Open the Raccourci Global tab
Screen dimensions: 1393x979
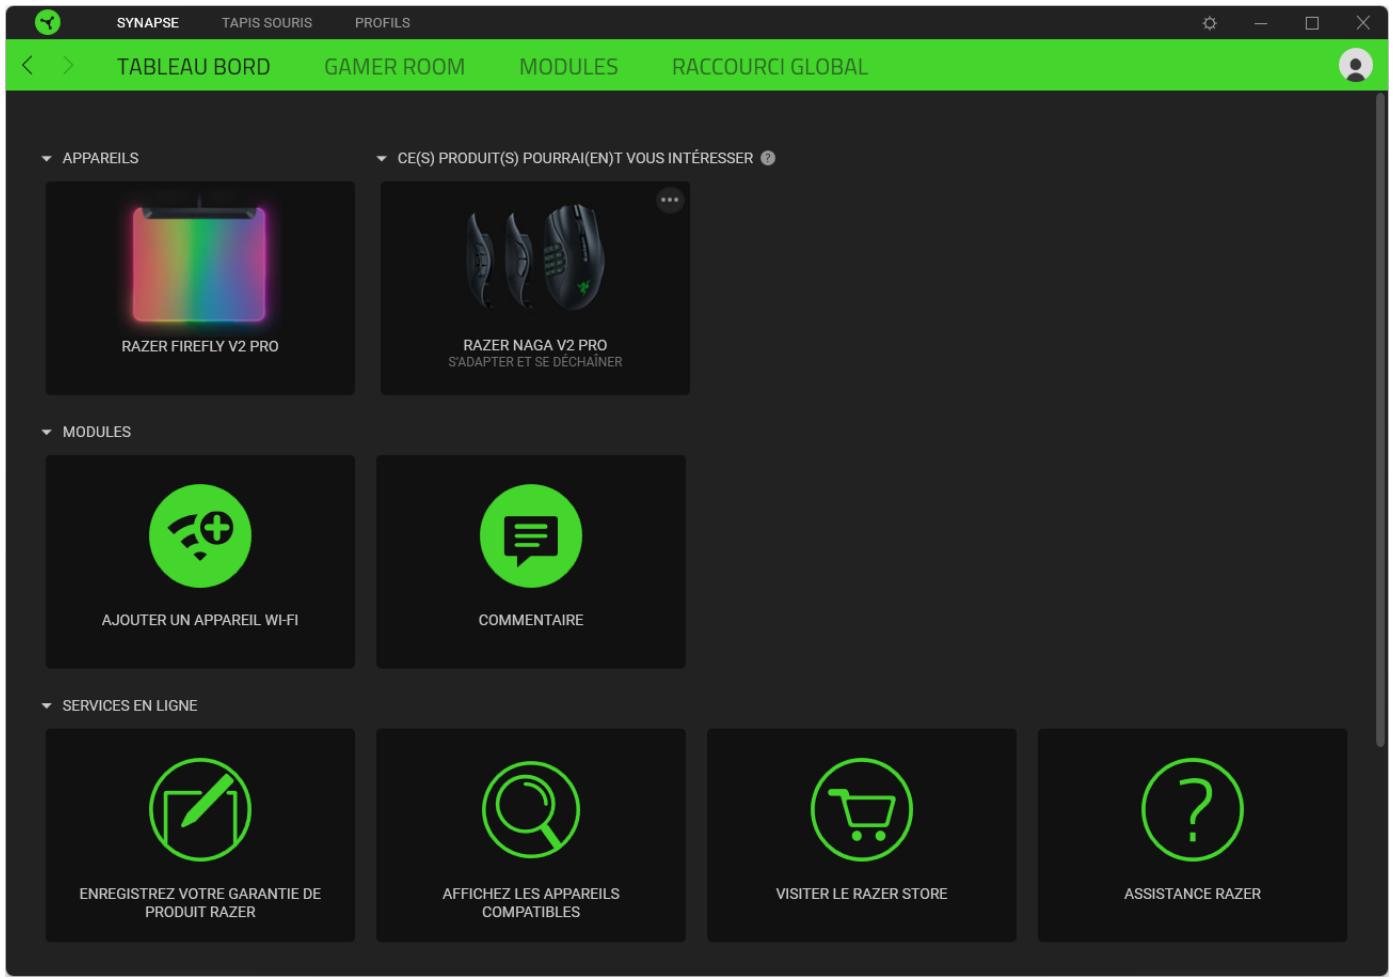point(770,66)
